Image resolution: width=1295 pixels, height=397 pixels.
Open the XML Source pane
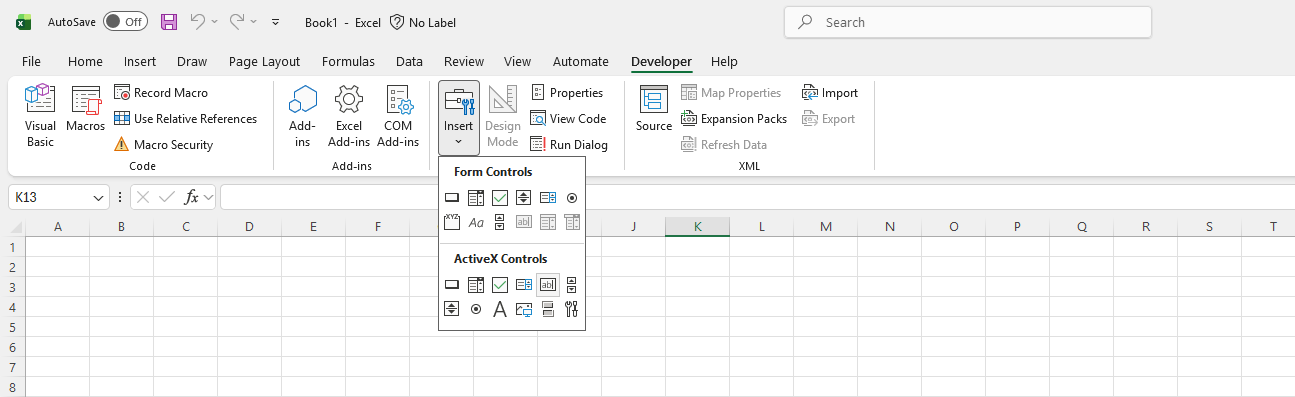point(654,109)
